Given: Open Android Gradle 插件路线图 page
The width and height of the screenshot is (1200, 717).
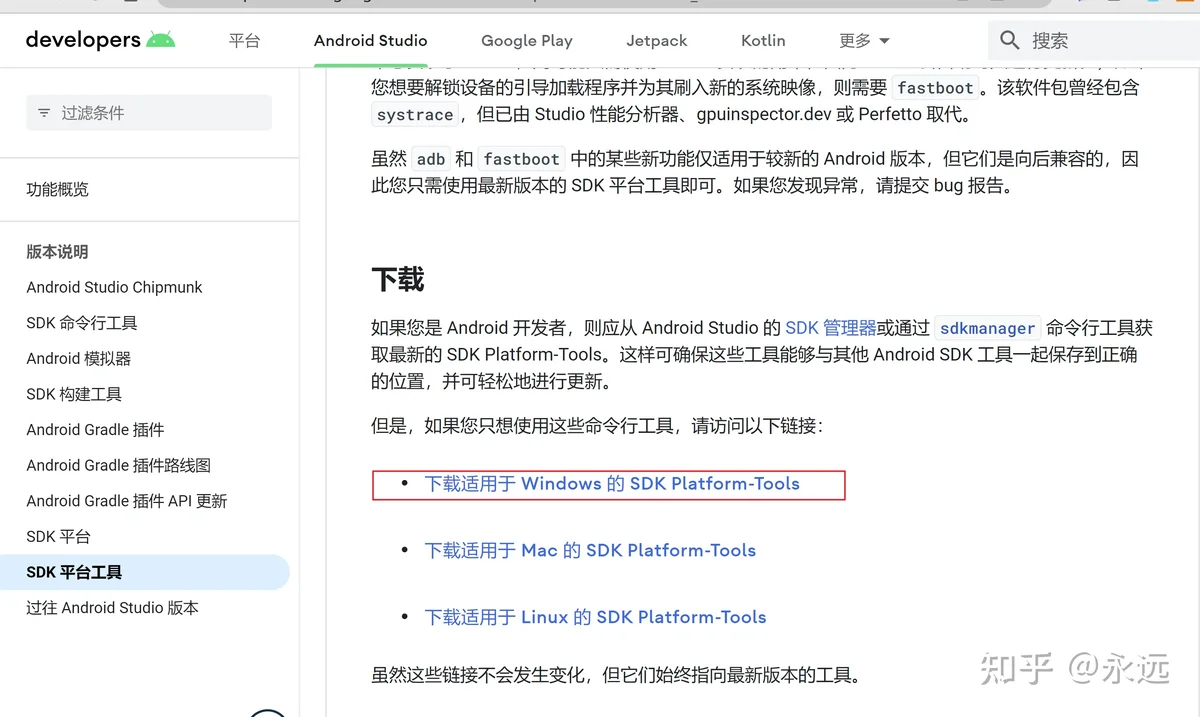Looking at the screenshot, I should coord(118,465).
